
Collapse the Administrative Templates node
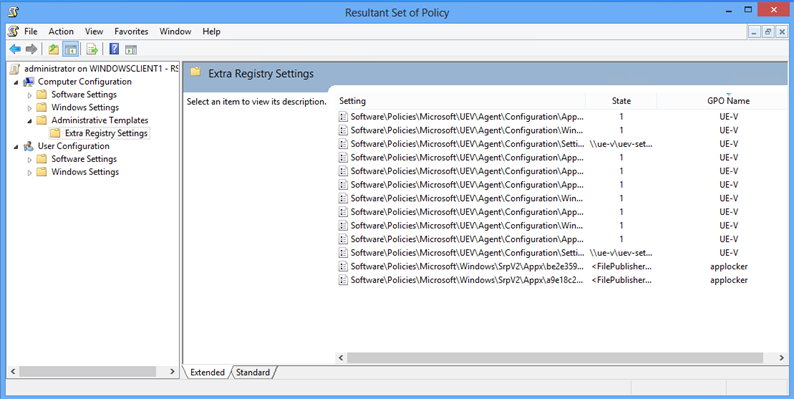29,121
